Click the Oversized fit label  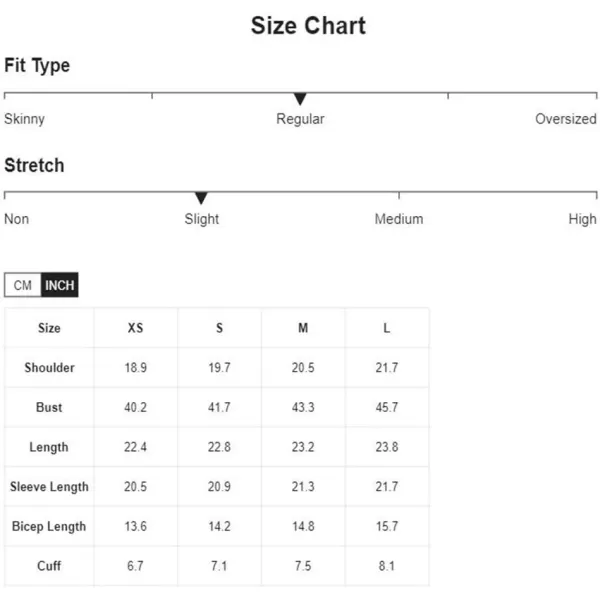tap(566, 119)
